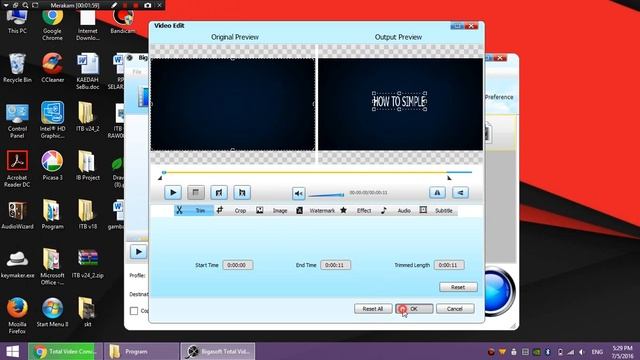Click the system tray volume icon
Screen dimensions: 640x360
click(582, 352)
